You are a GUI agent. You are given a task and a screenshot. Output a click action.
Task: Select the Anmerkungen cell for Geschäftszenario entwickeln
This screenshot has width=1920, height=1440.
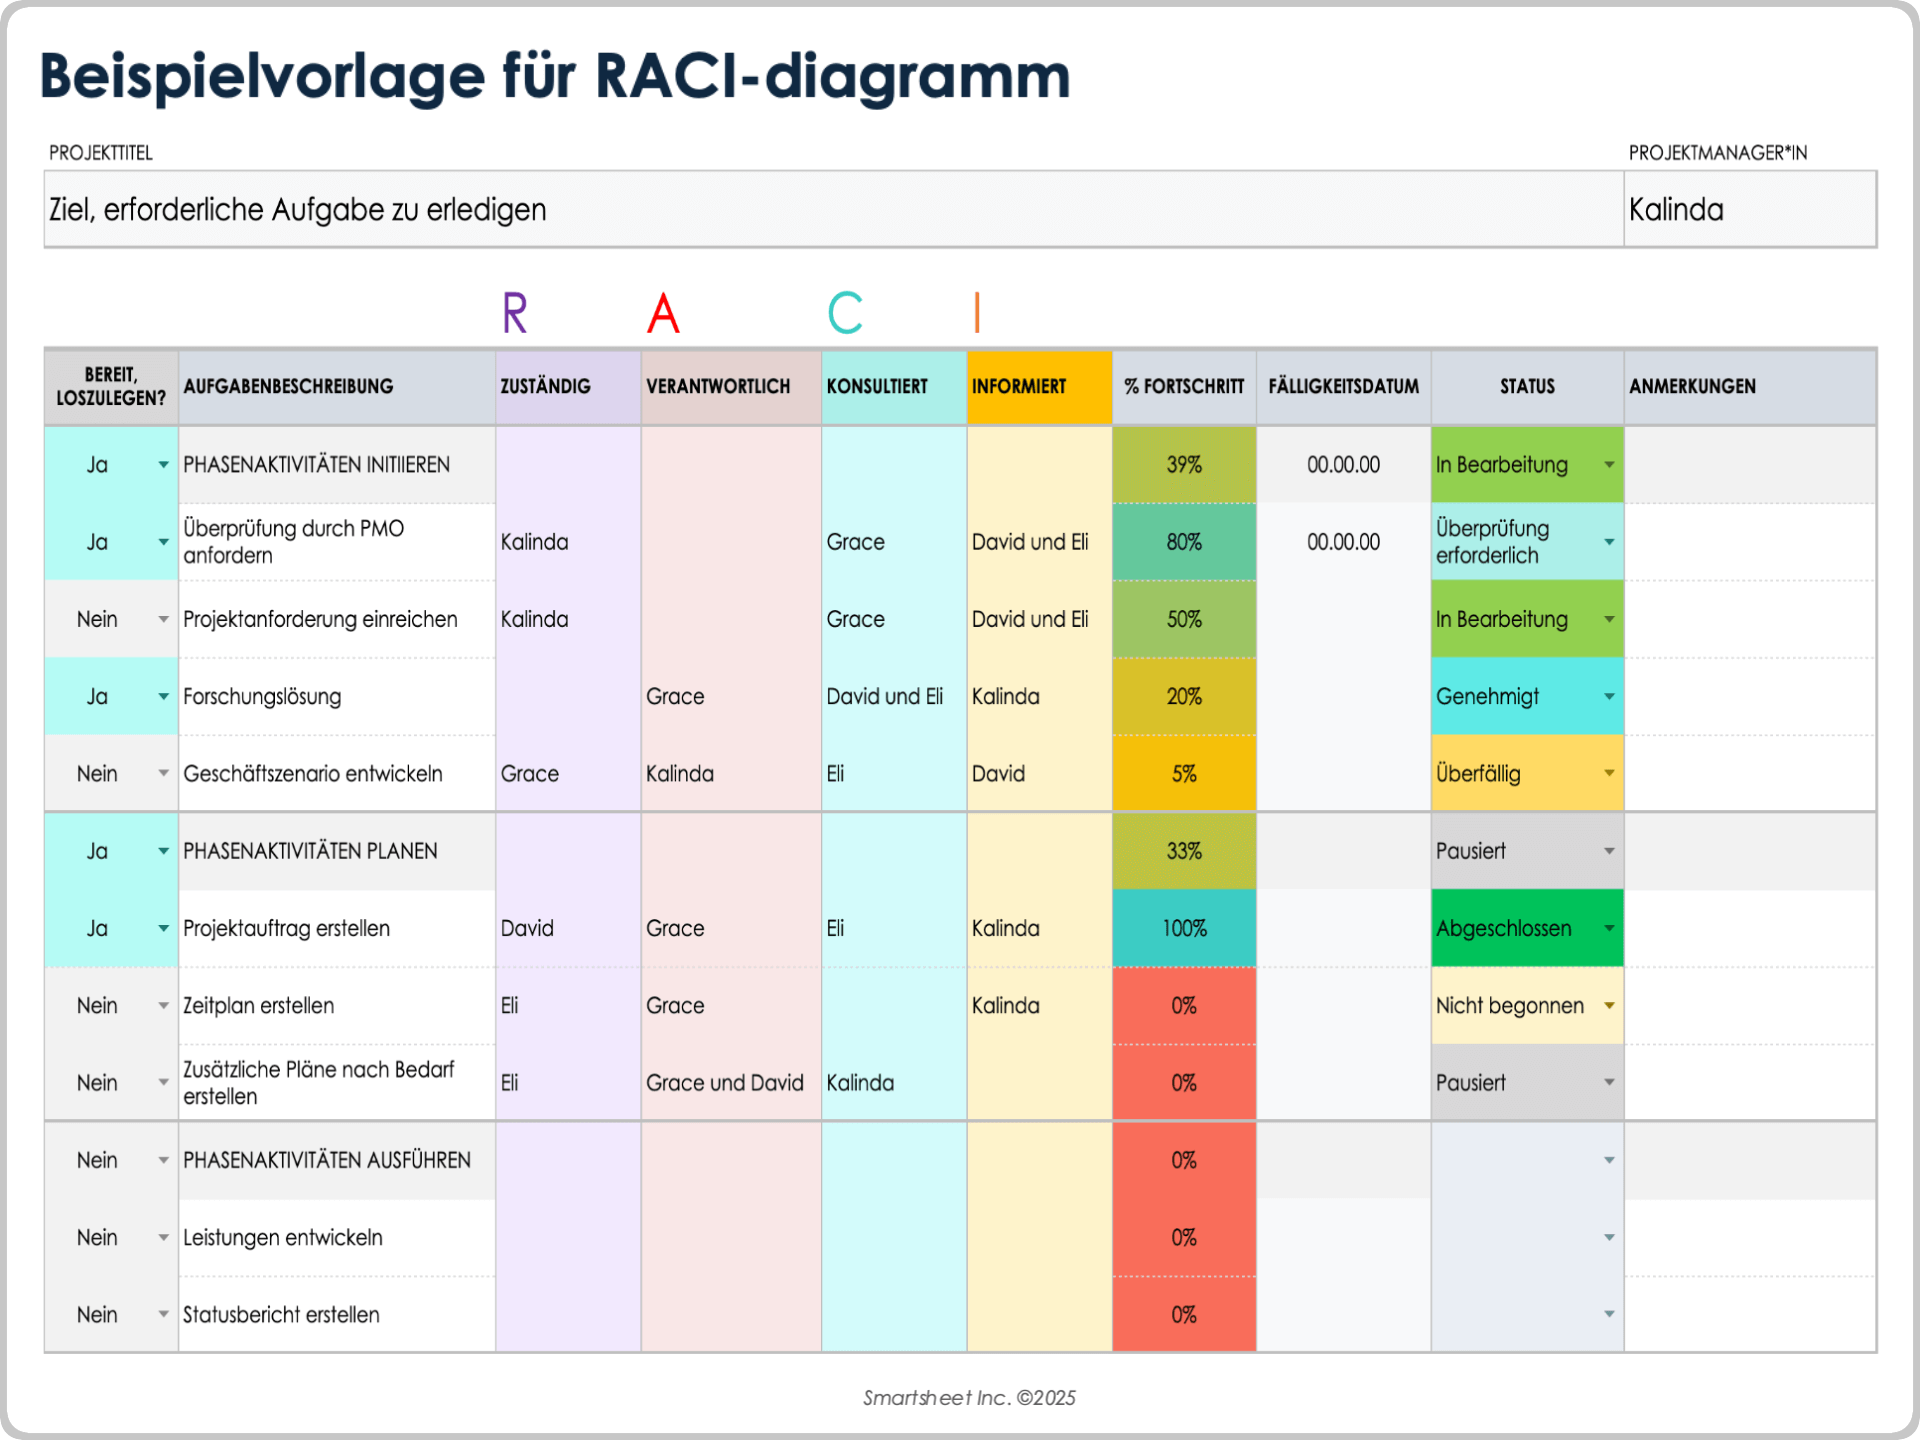pyautogui.click(x=1750, y=772)
